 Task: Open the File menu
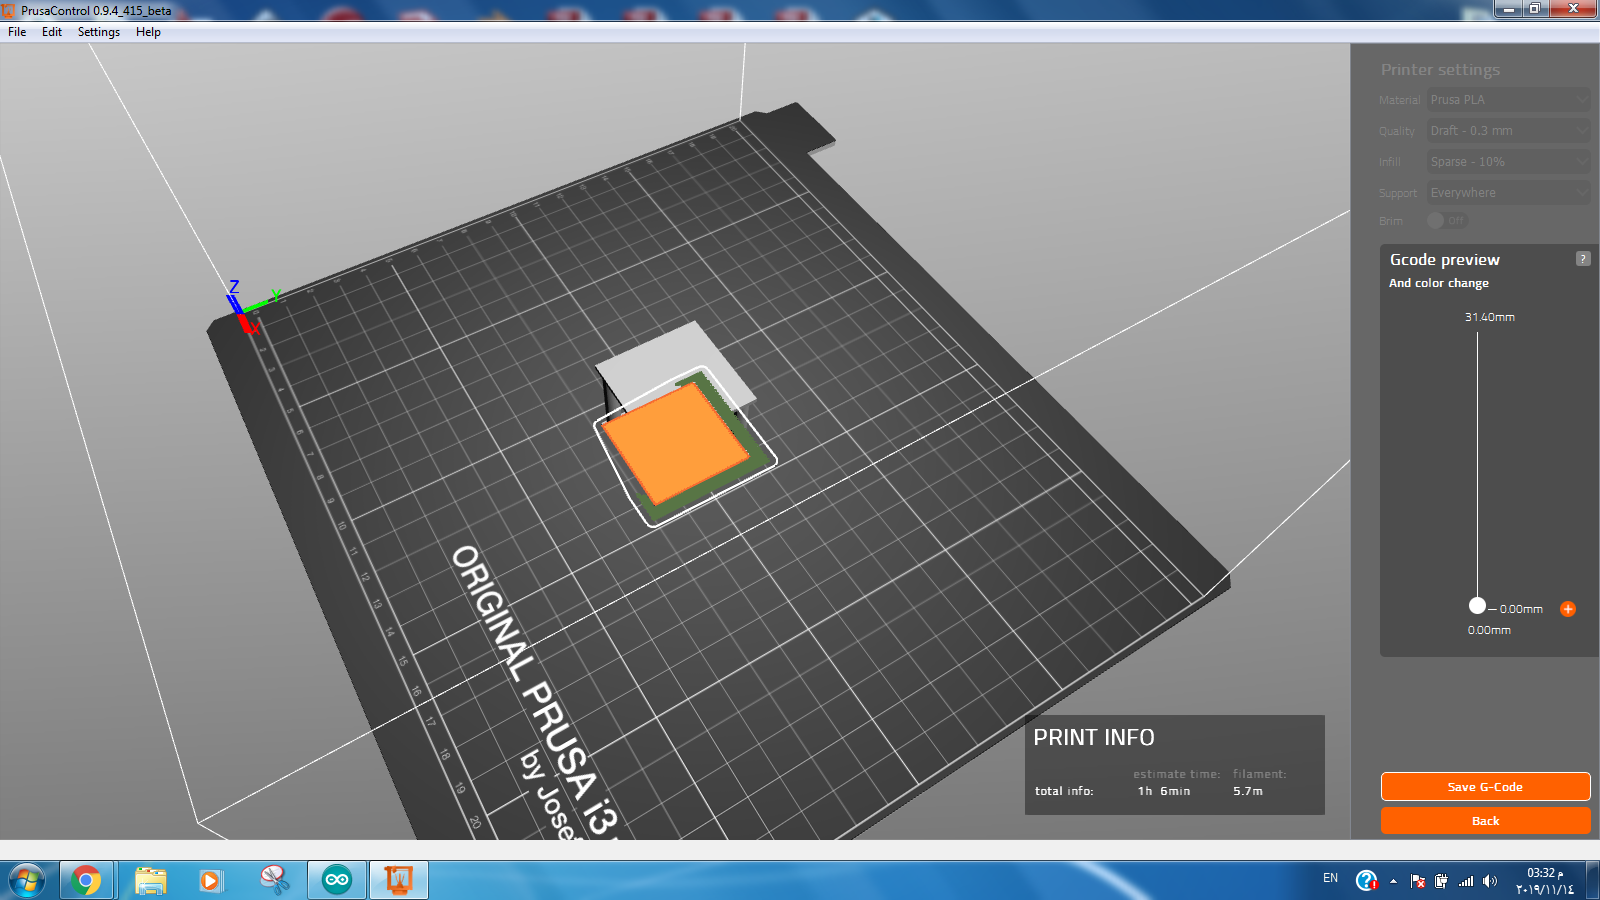pos(17,32)
